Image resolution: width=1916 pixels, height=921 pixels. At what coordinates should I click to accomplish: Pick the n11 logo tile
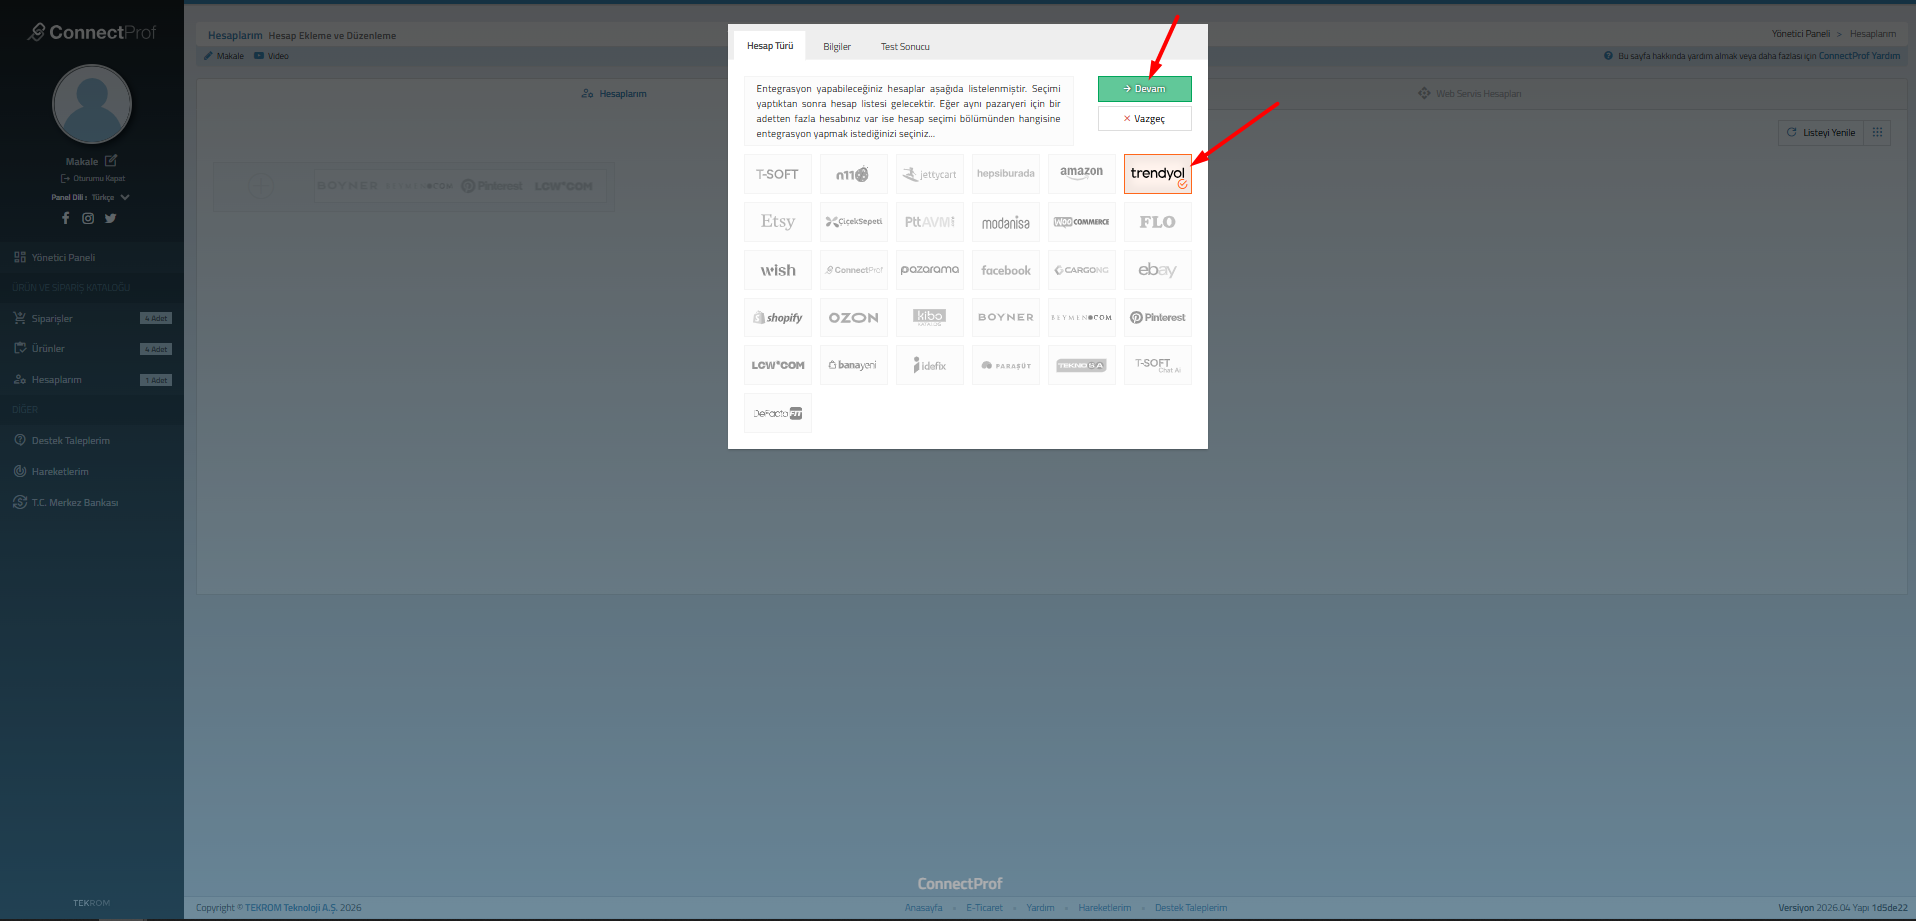pyautogui.click(x=853, y=174)
